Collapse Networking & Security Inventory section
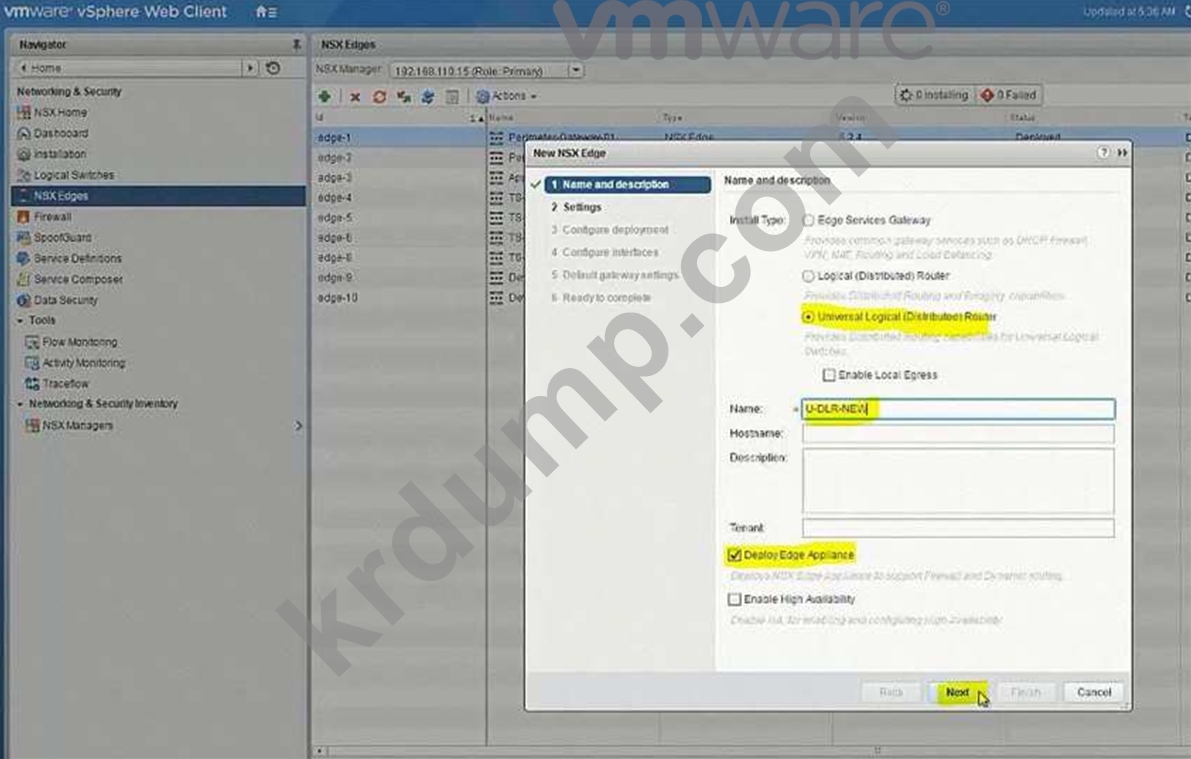 tap(21, 404)
